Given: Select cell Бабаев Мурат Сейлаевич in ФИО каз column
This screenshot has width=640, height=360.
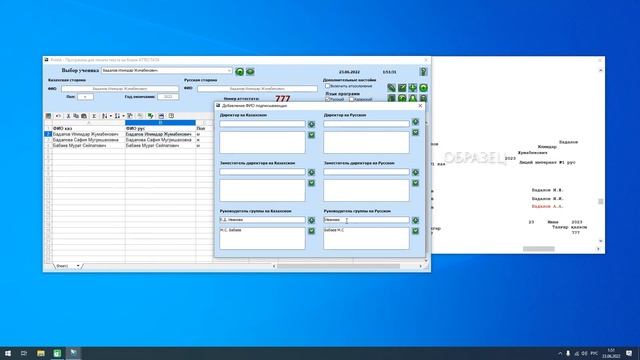Looking at the screenshot, I should (89, 145).
